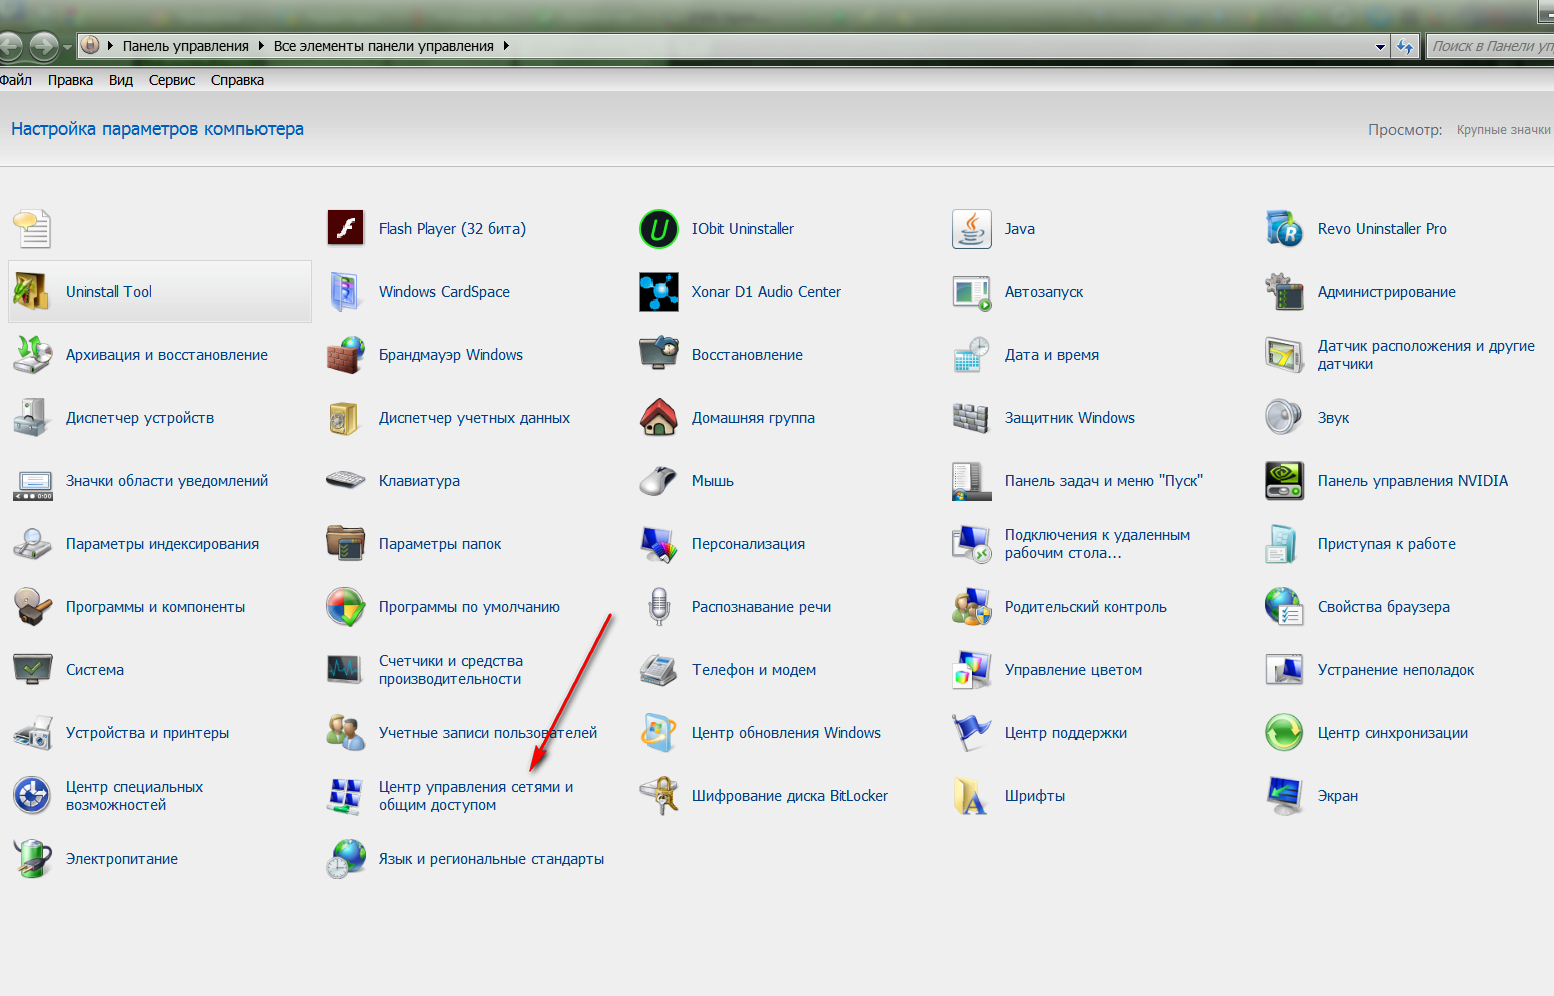Click the Родительский контроль icon

pos(972,607)
